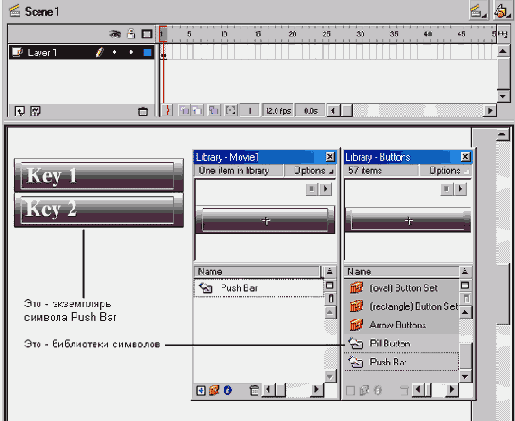Screen dimensions: 515x421
Task: Click New Symbol icon in Movie1 library
Action: (201, 390)
